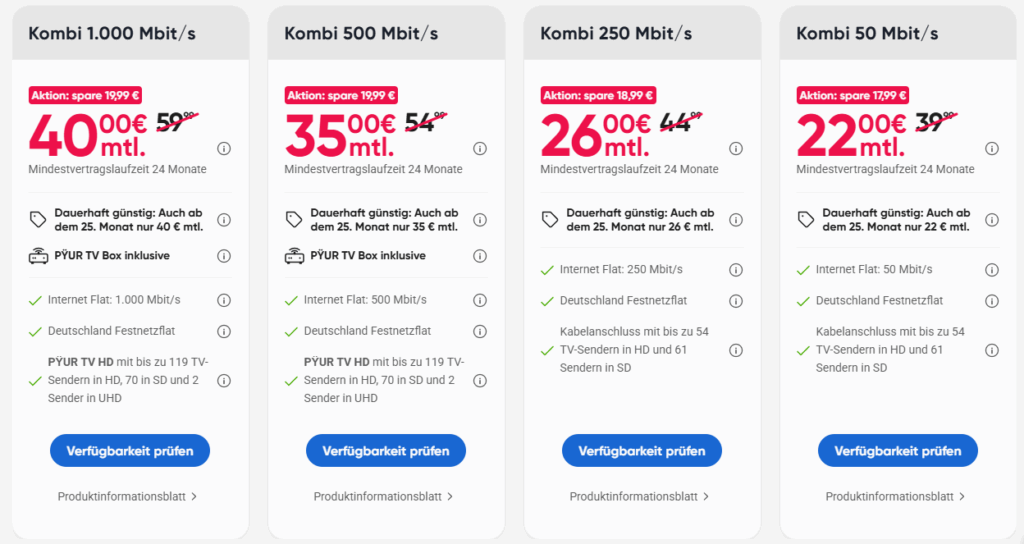Screen dimensions: 1024x544
Task: Click Verfügbarkeit prüfen for Kombi 1.000 Mbit/s
Action: (x=130, y=451)
